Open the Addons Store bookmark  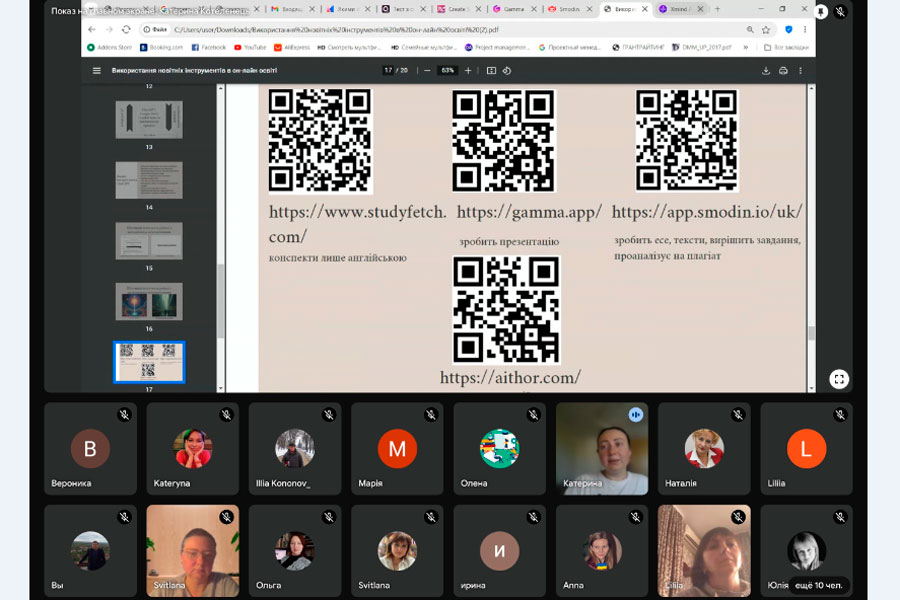point(110,48)
